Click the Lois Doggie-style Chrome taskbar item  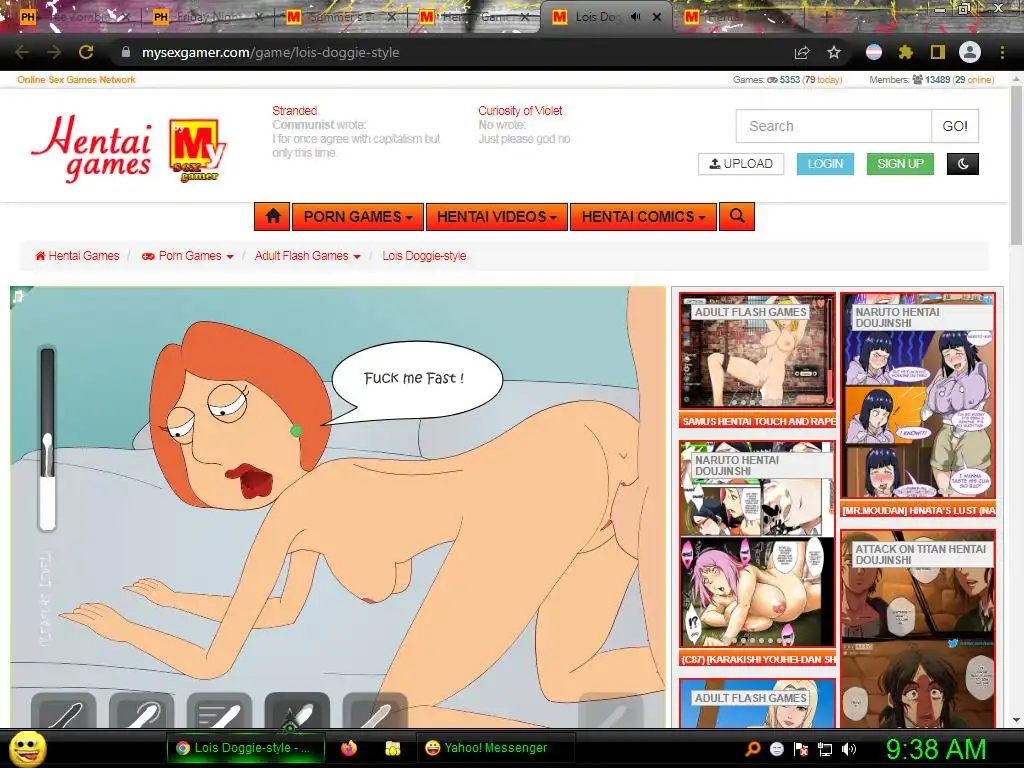pos(246,748)
